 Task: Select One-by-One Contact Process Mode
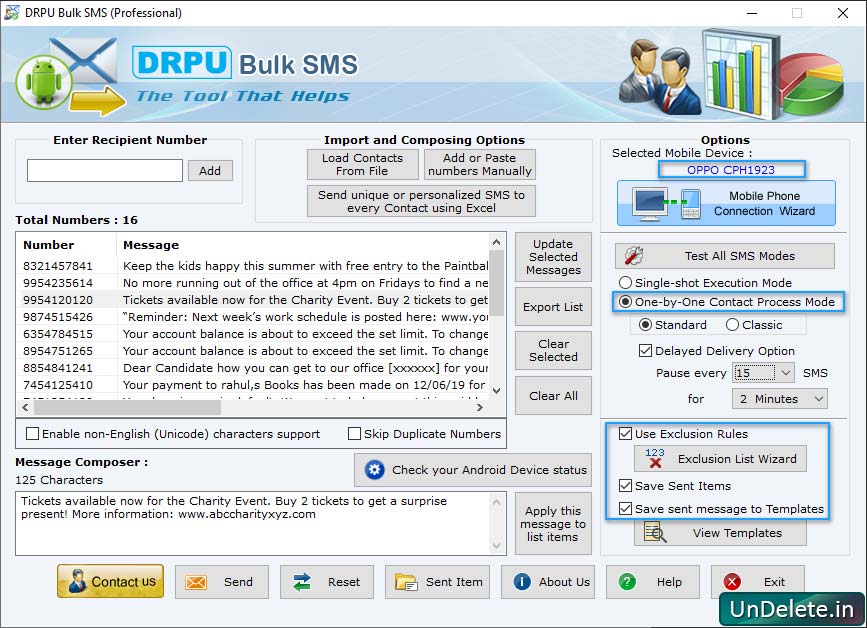625,302
